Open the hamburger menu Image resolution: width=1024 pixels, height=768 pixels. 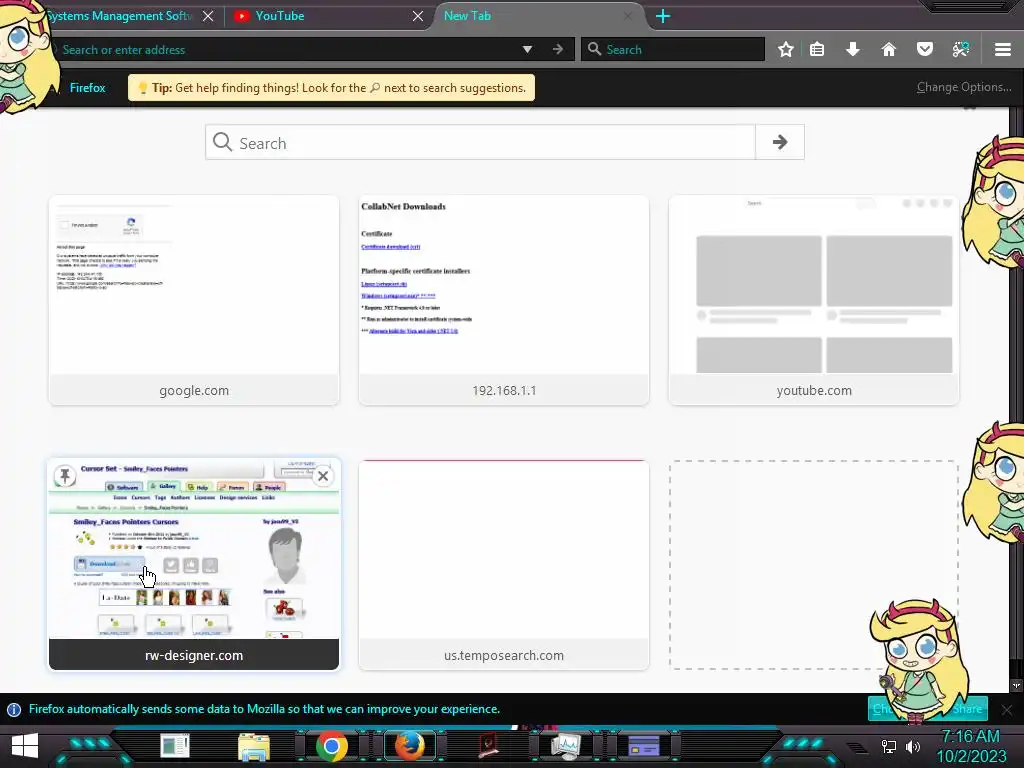[x=1003, y=50]
